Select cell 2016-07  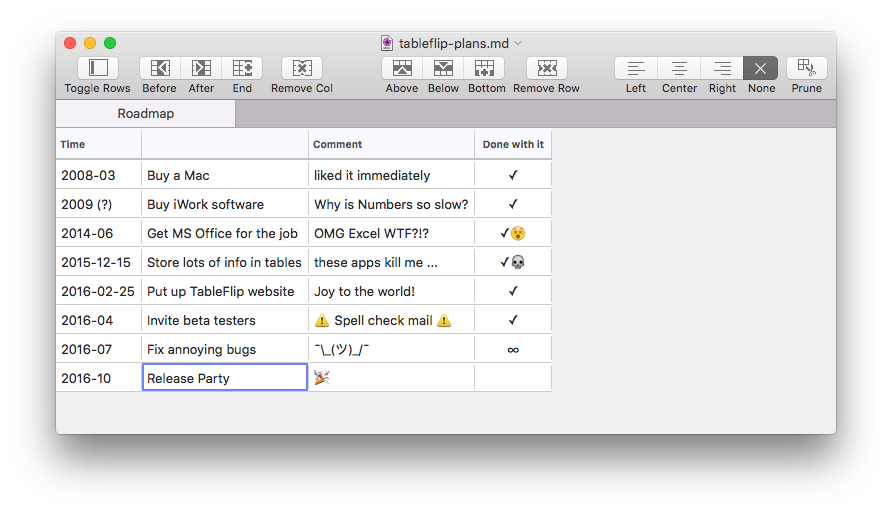(98, 349)
